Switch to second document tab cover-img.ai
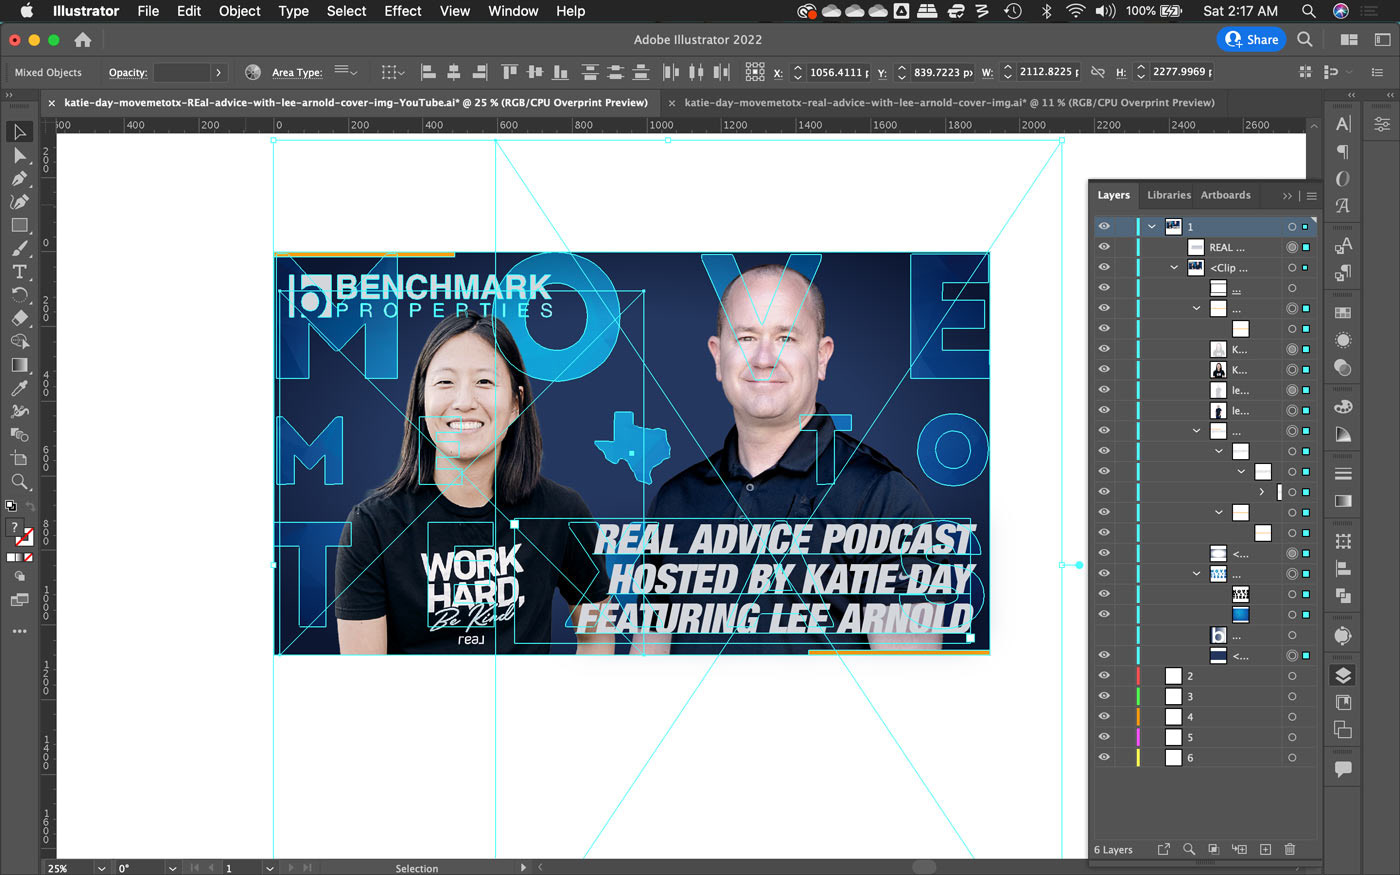 click(949, 102)
